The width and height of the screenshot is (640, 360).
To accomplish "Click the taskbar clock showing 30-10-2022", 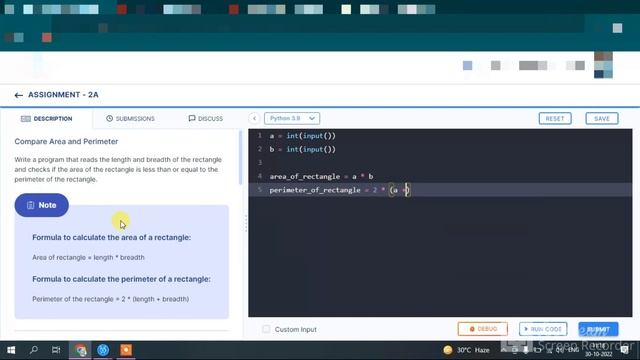I will click(598, 350).
